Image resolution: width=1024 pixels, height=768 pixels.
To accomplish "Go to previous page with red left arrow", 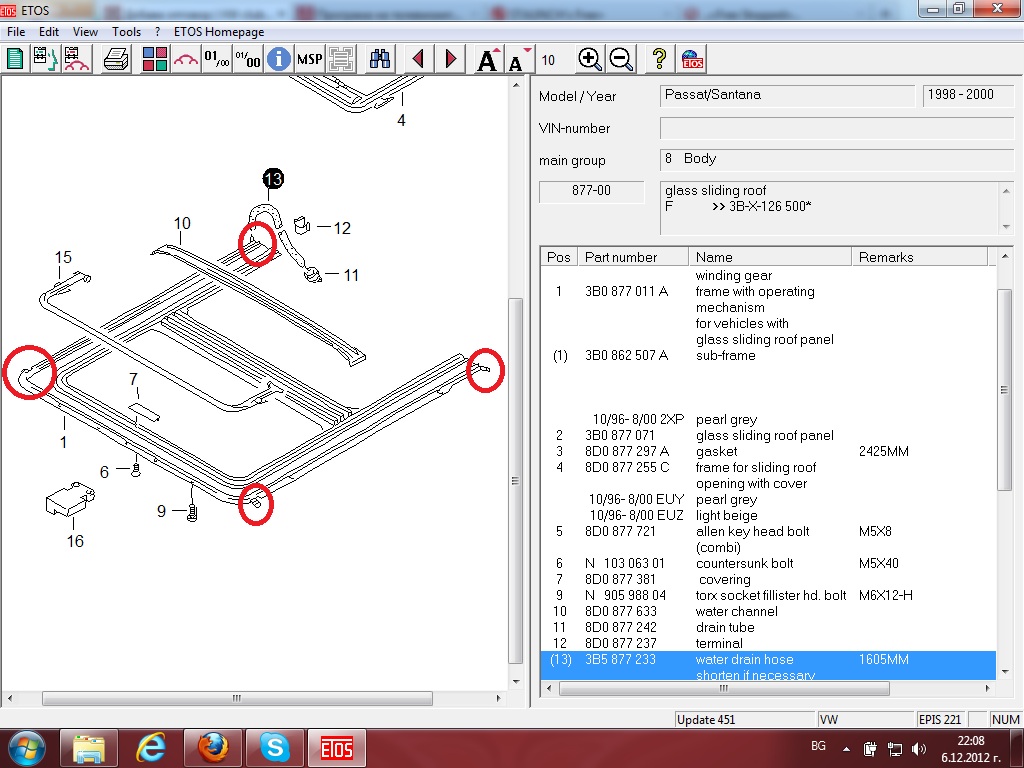I will point(419,59).
